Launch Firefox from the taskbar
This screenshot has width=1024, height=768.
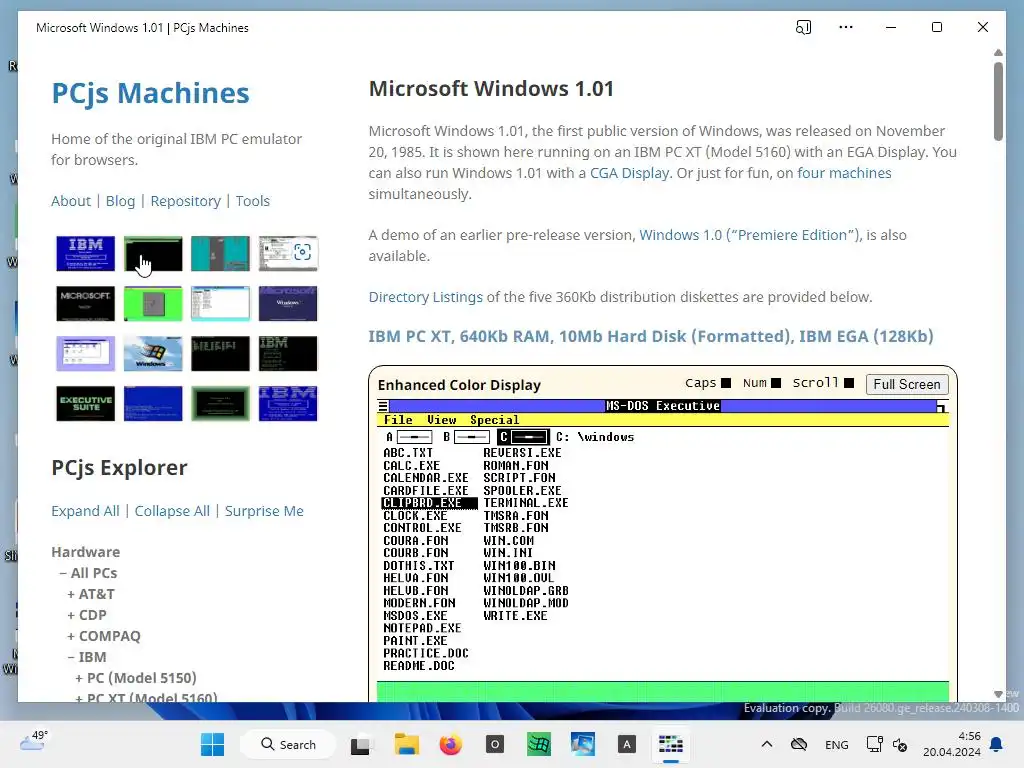[450, 744]
